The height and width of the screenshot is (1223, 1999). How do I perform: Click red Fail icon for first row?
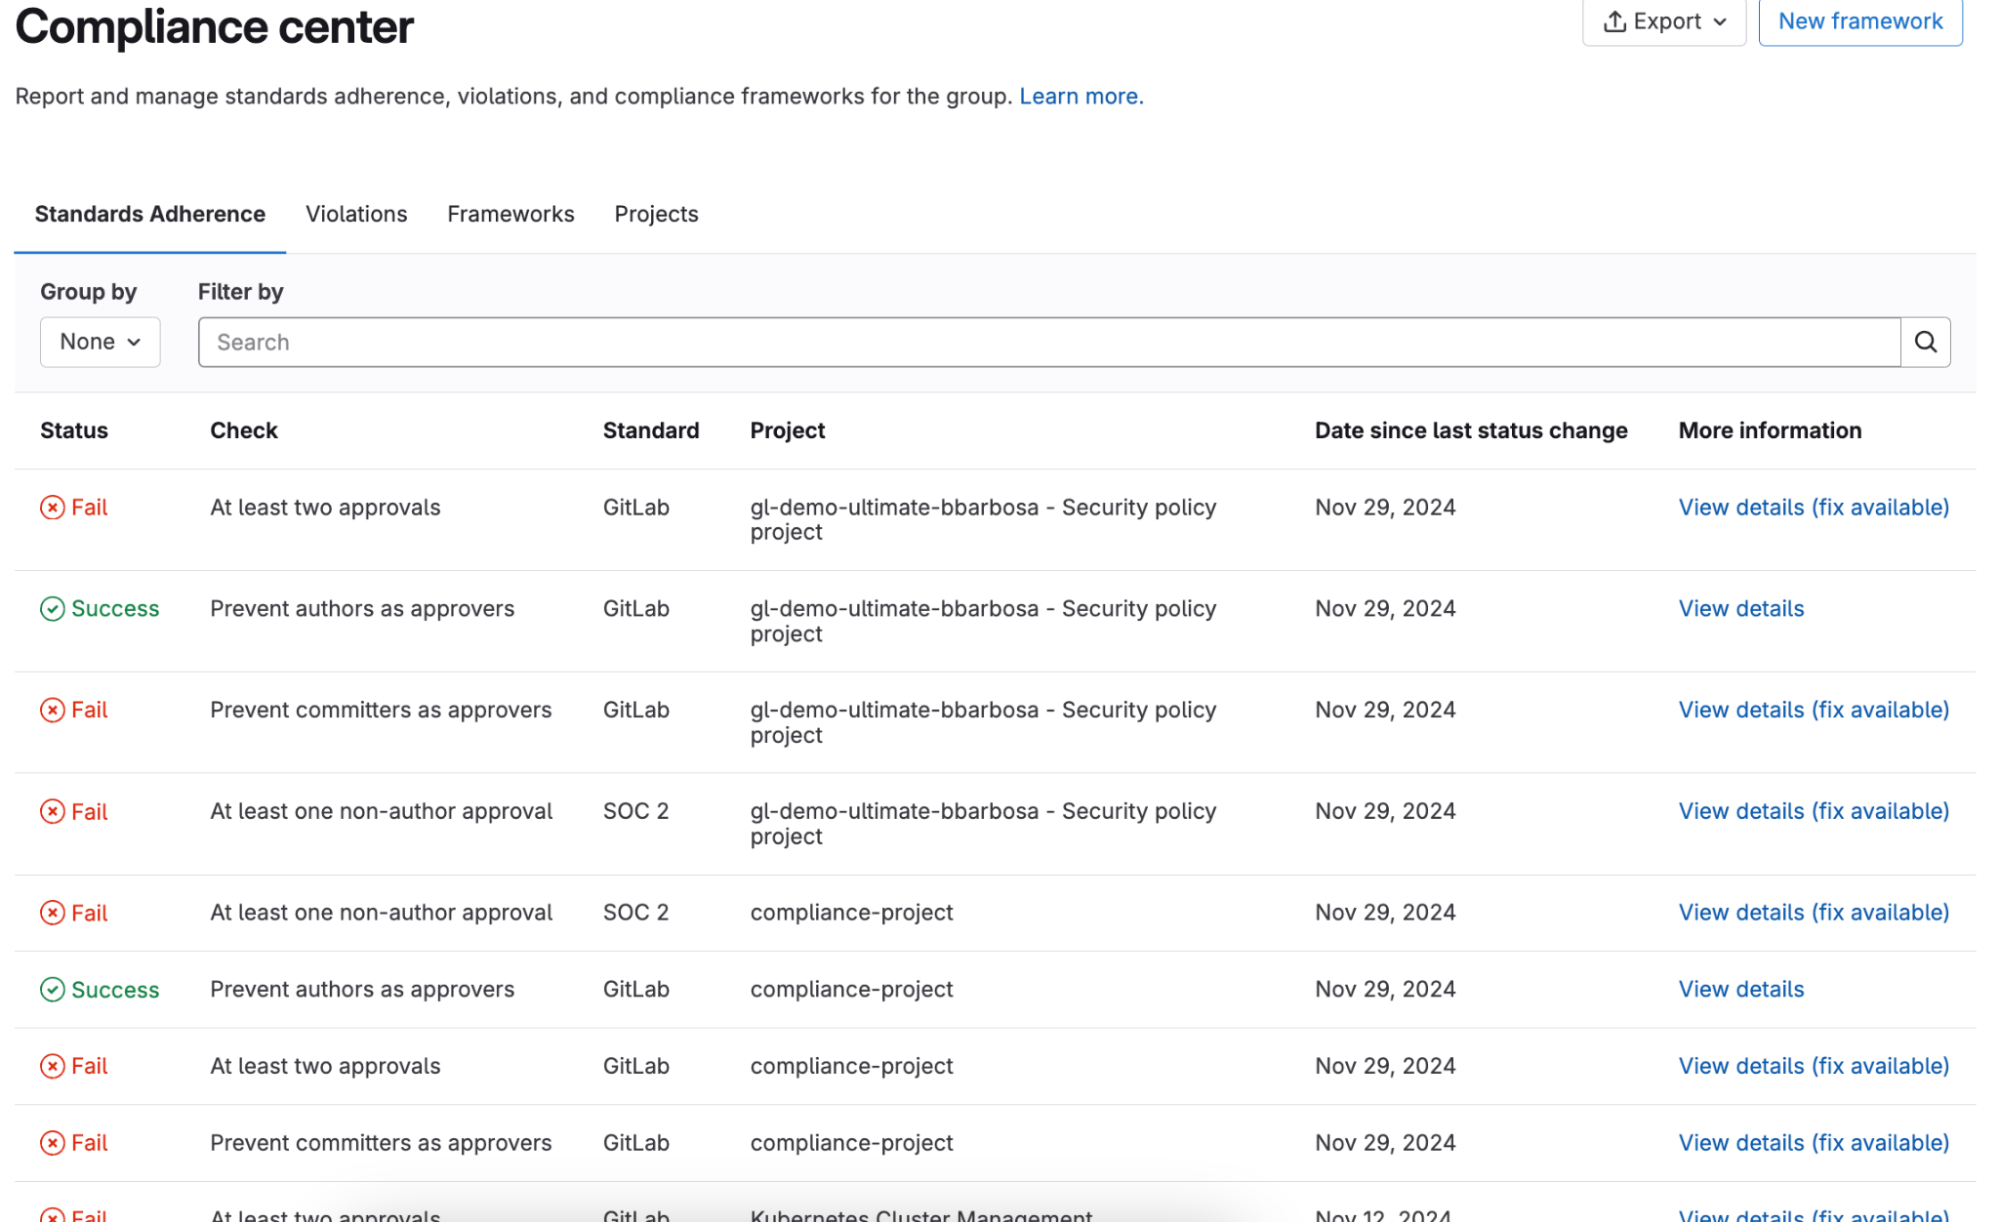tap(52, 508)
